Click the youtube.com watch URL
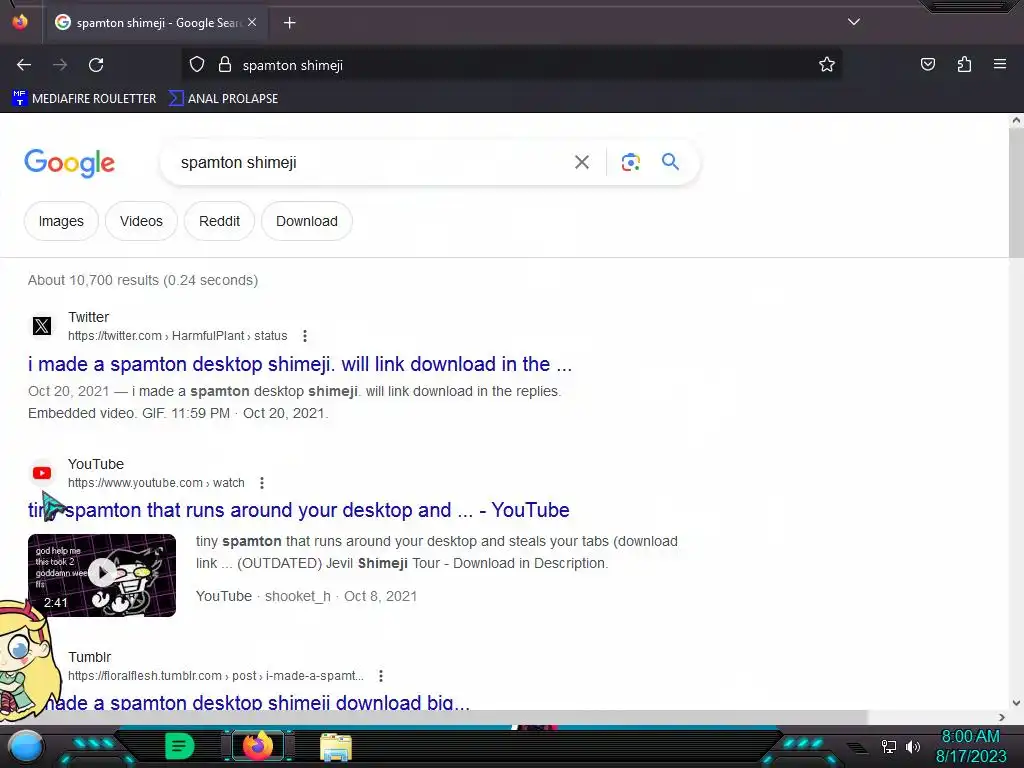This screenshot has height=768, width=1024. [x=156, y=483]
